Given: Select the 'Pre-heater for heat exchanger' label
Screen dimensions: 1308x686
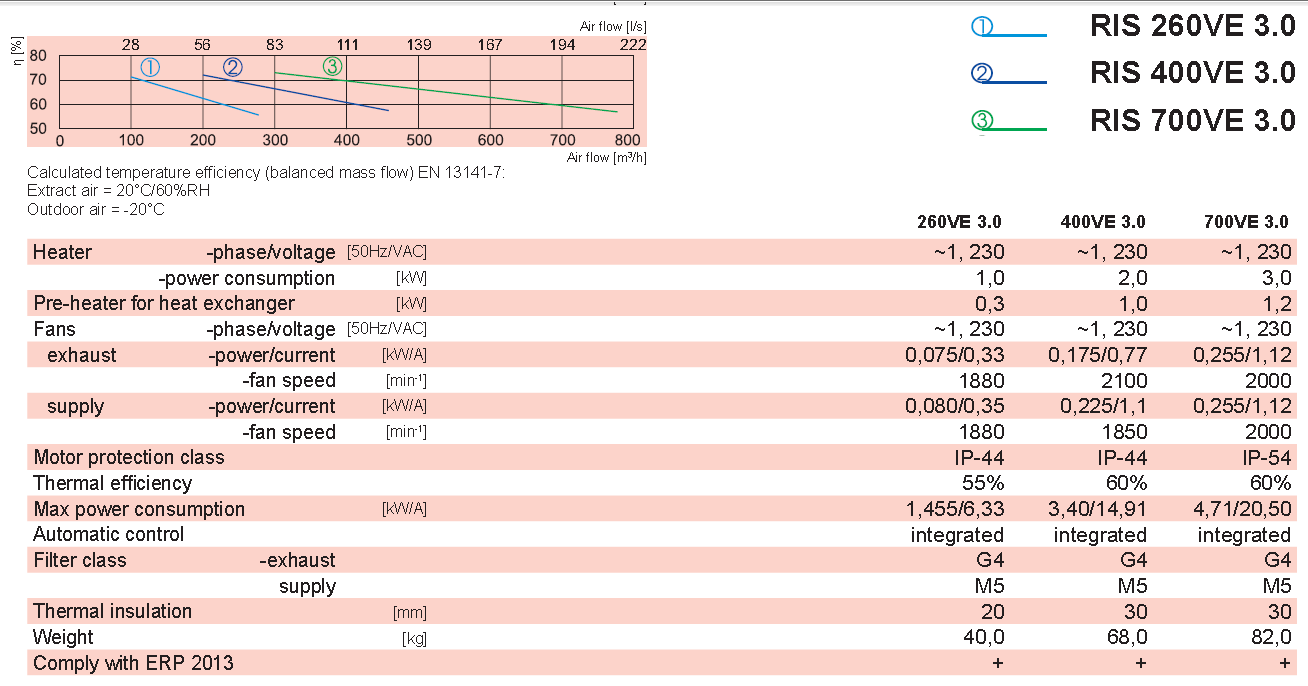Looking at the screenshot, I should click(x=164, y=303).
